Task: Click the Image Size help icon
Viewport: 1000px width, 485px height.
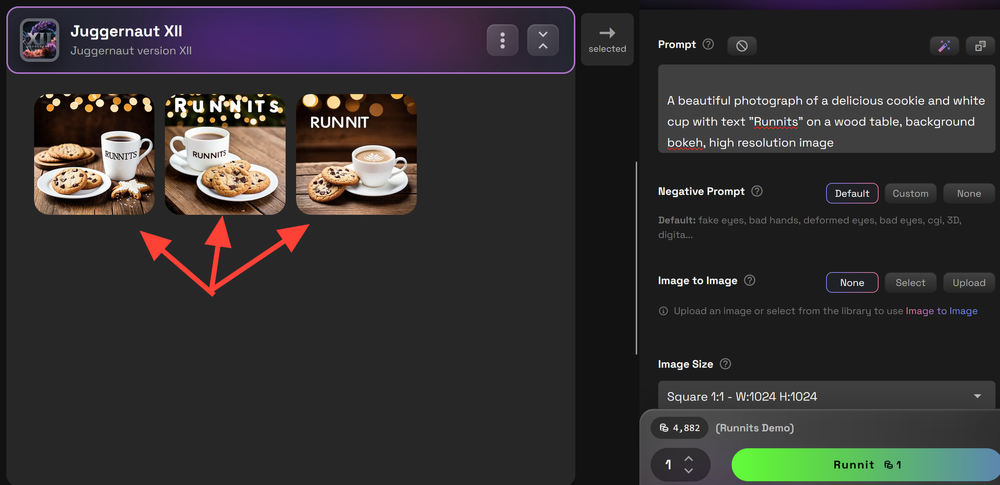Action: click(x=726, y=365)
